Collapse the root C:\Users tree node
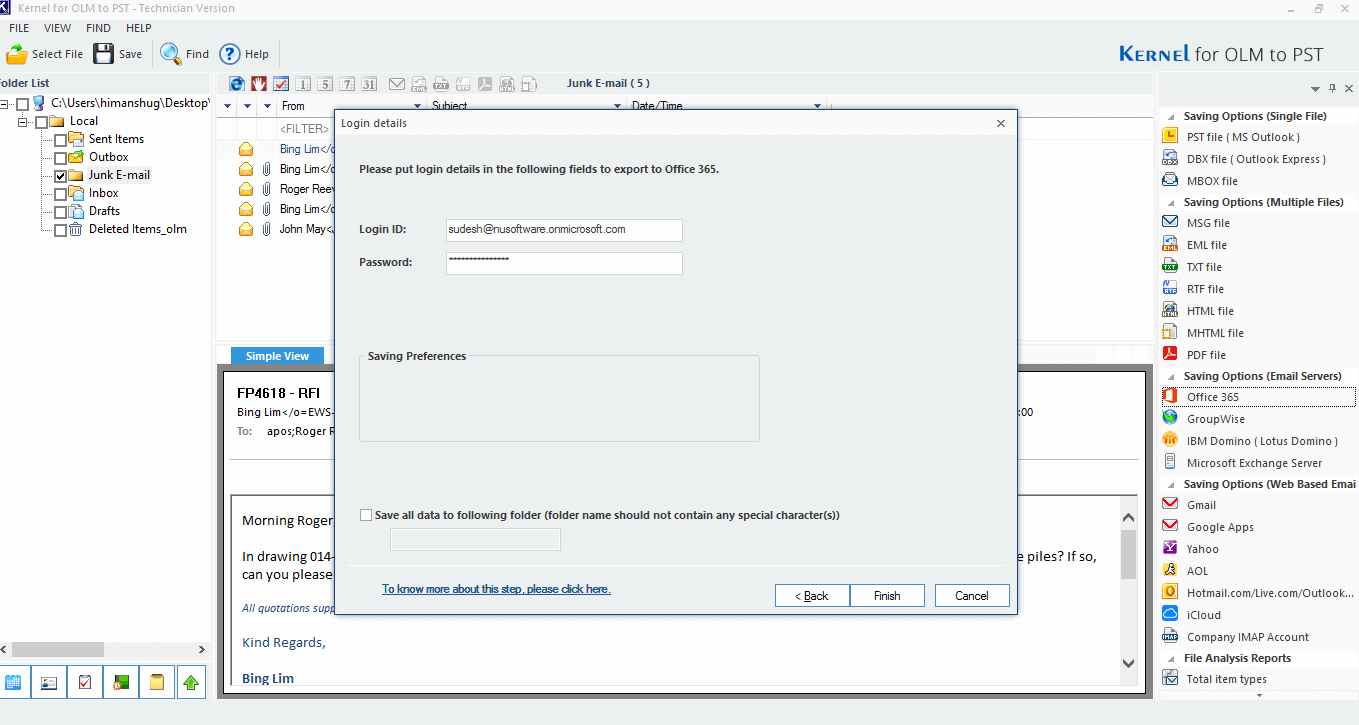The width and height of the screenshot is (1359, 725). (5, 103)
